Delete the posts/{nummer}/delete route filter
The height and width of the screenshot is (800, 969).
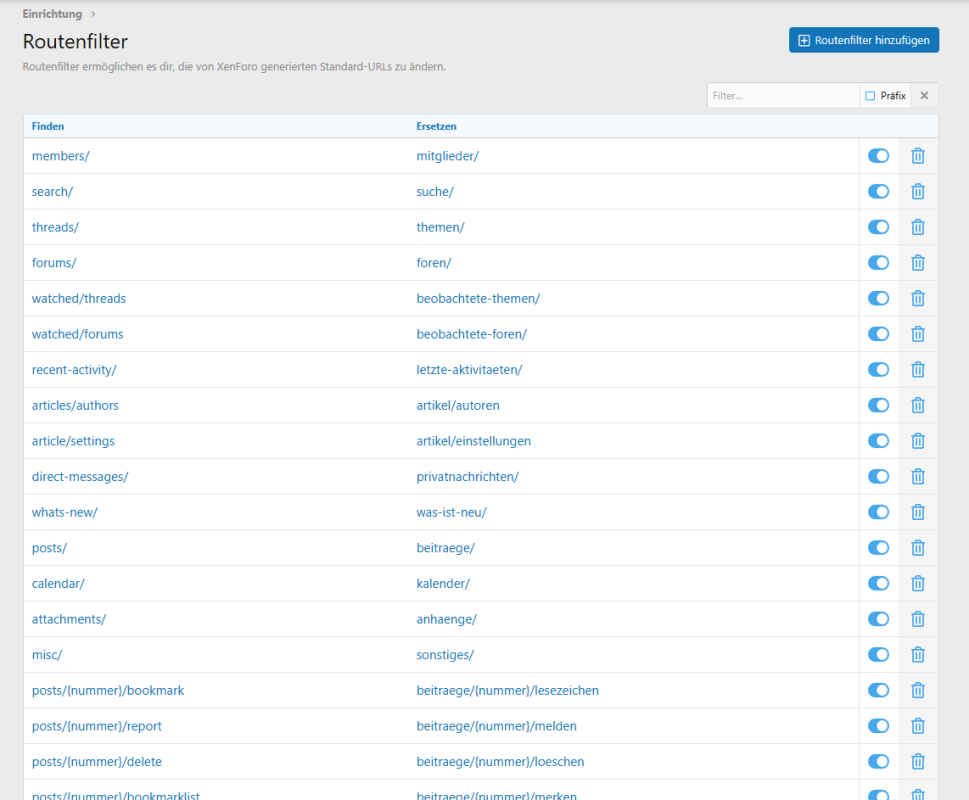(918, 762)
